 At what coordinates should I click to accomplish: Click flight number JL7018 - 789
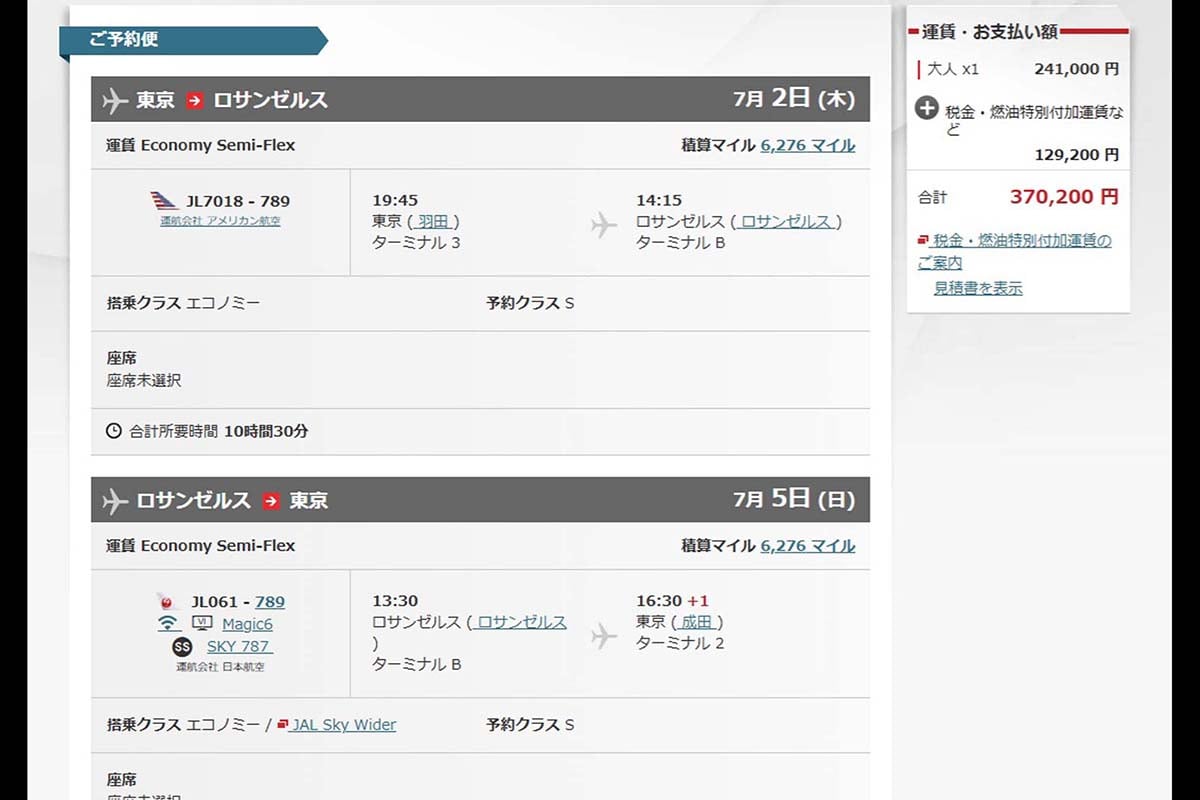pos(238,201)
